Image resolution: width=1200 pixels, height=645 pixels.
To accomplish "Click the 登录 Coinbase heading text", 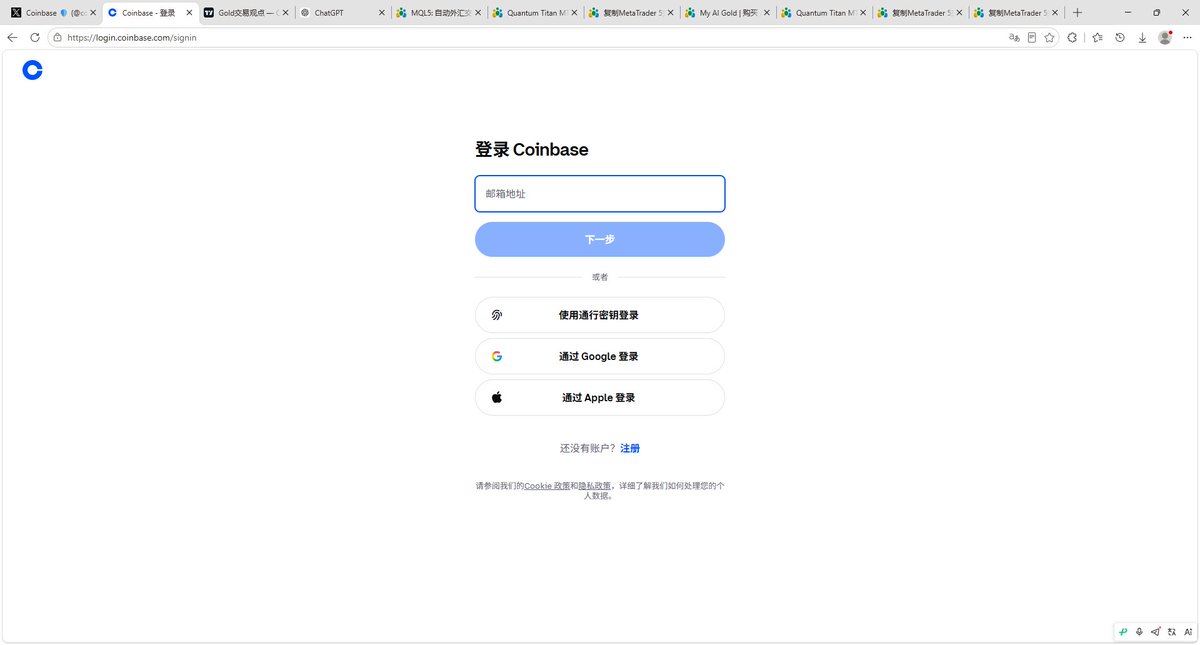I will [x=532, y=150].
